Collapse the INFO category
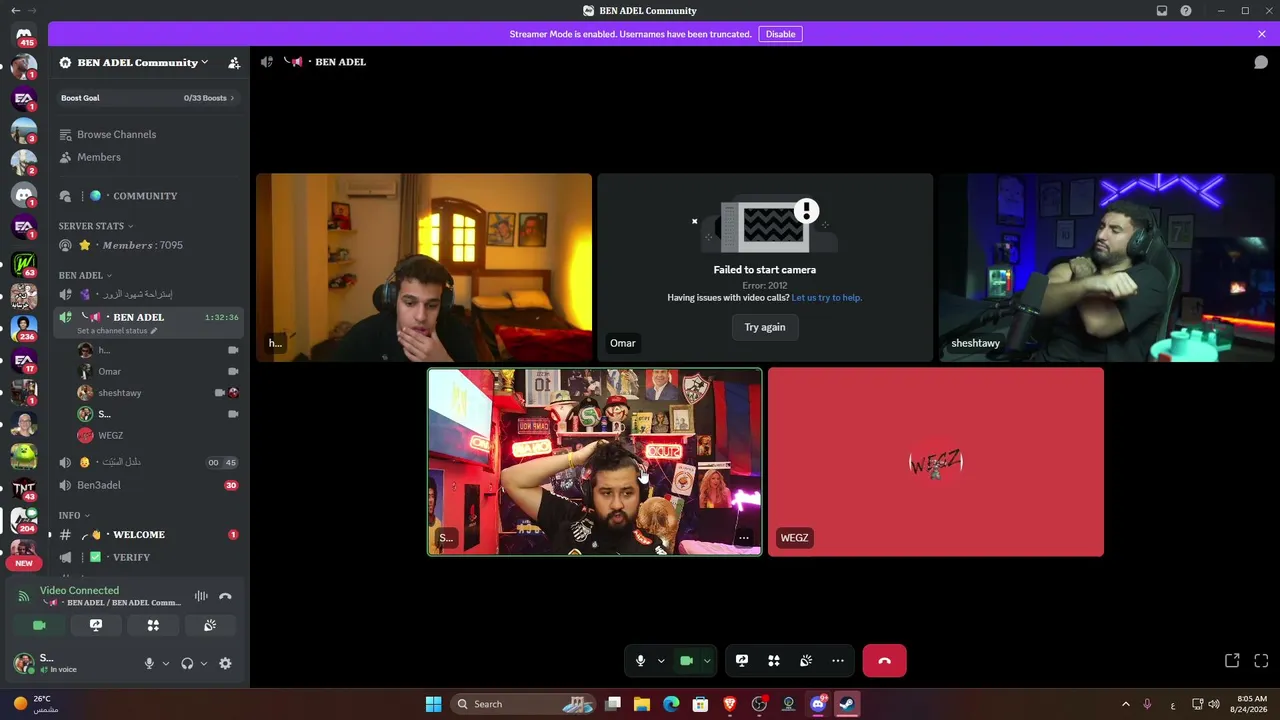The height and width of the screenshot is (720, 1280). 74,515
